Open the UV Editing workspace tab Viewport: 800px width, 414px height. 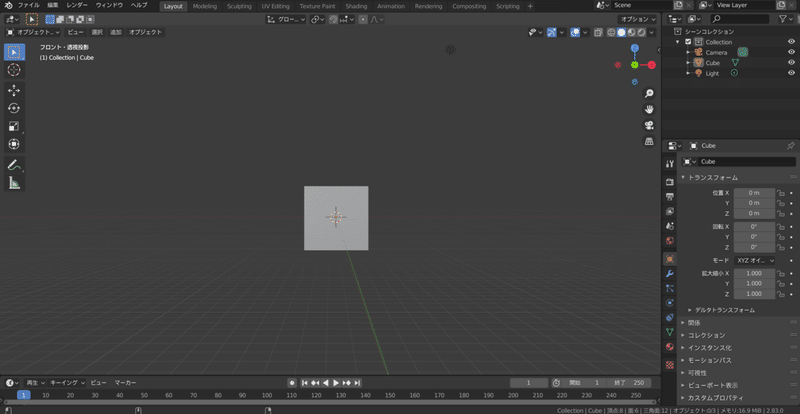click(x=275, y=6)
